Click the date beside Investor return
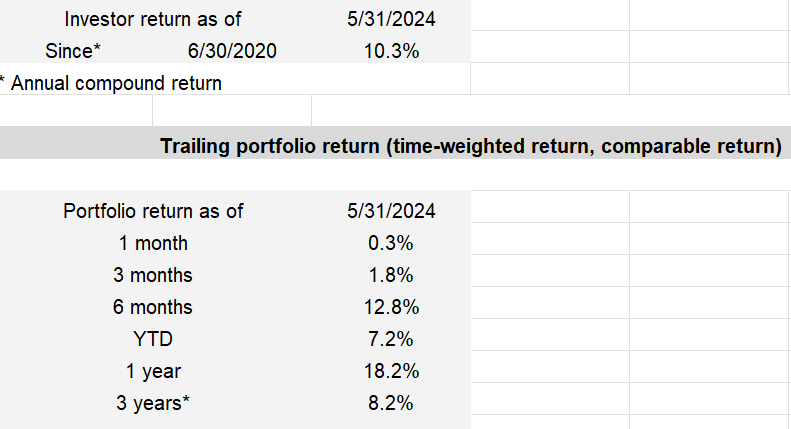791x429 pixels. click(391, 19)
